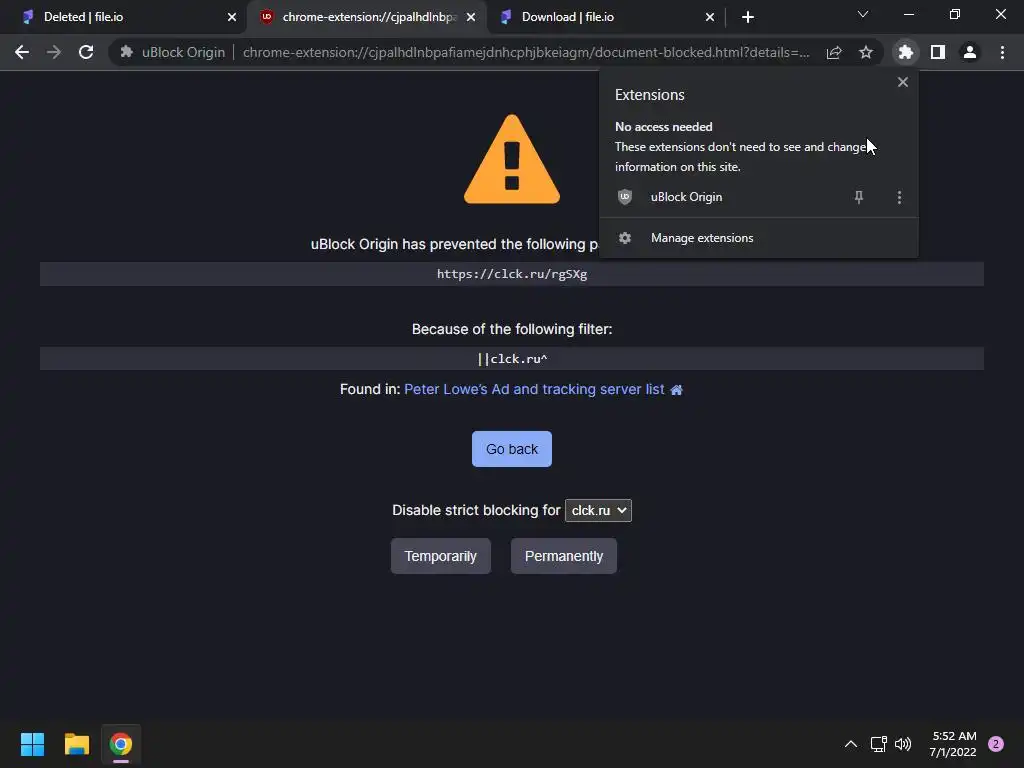Click the address bar URL
Viewport: 1024px width, 768px height.
coord(526,52)
